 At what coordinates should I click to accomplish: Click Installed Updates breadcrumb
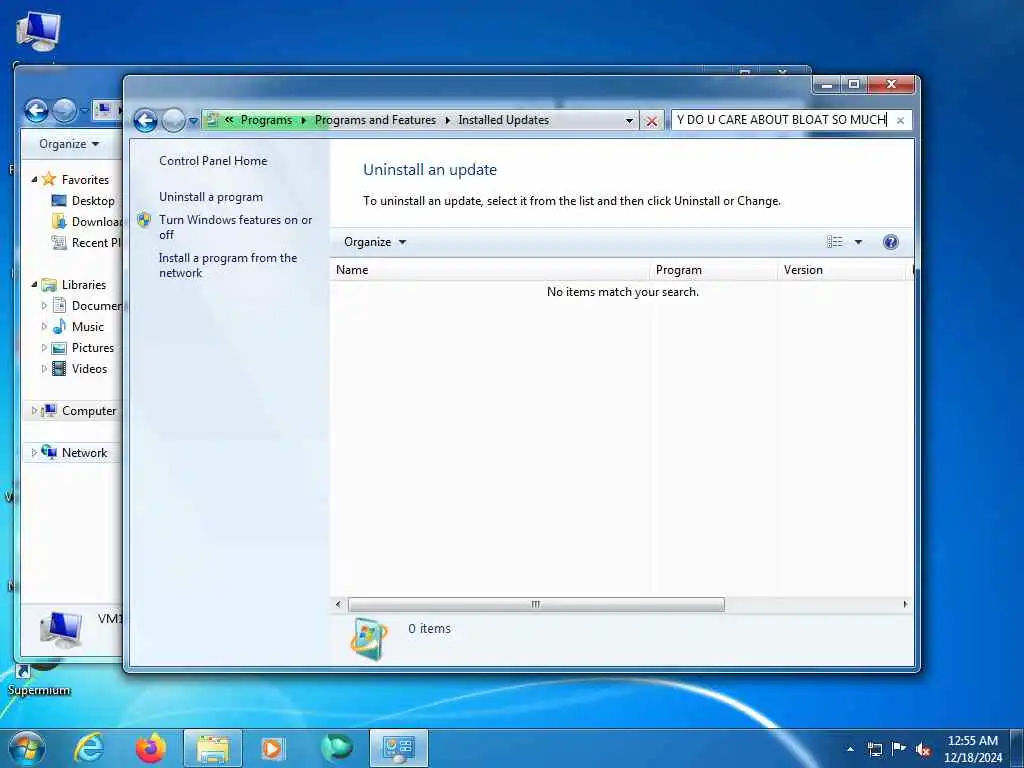(504, 120)
